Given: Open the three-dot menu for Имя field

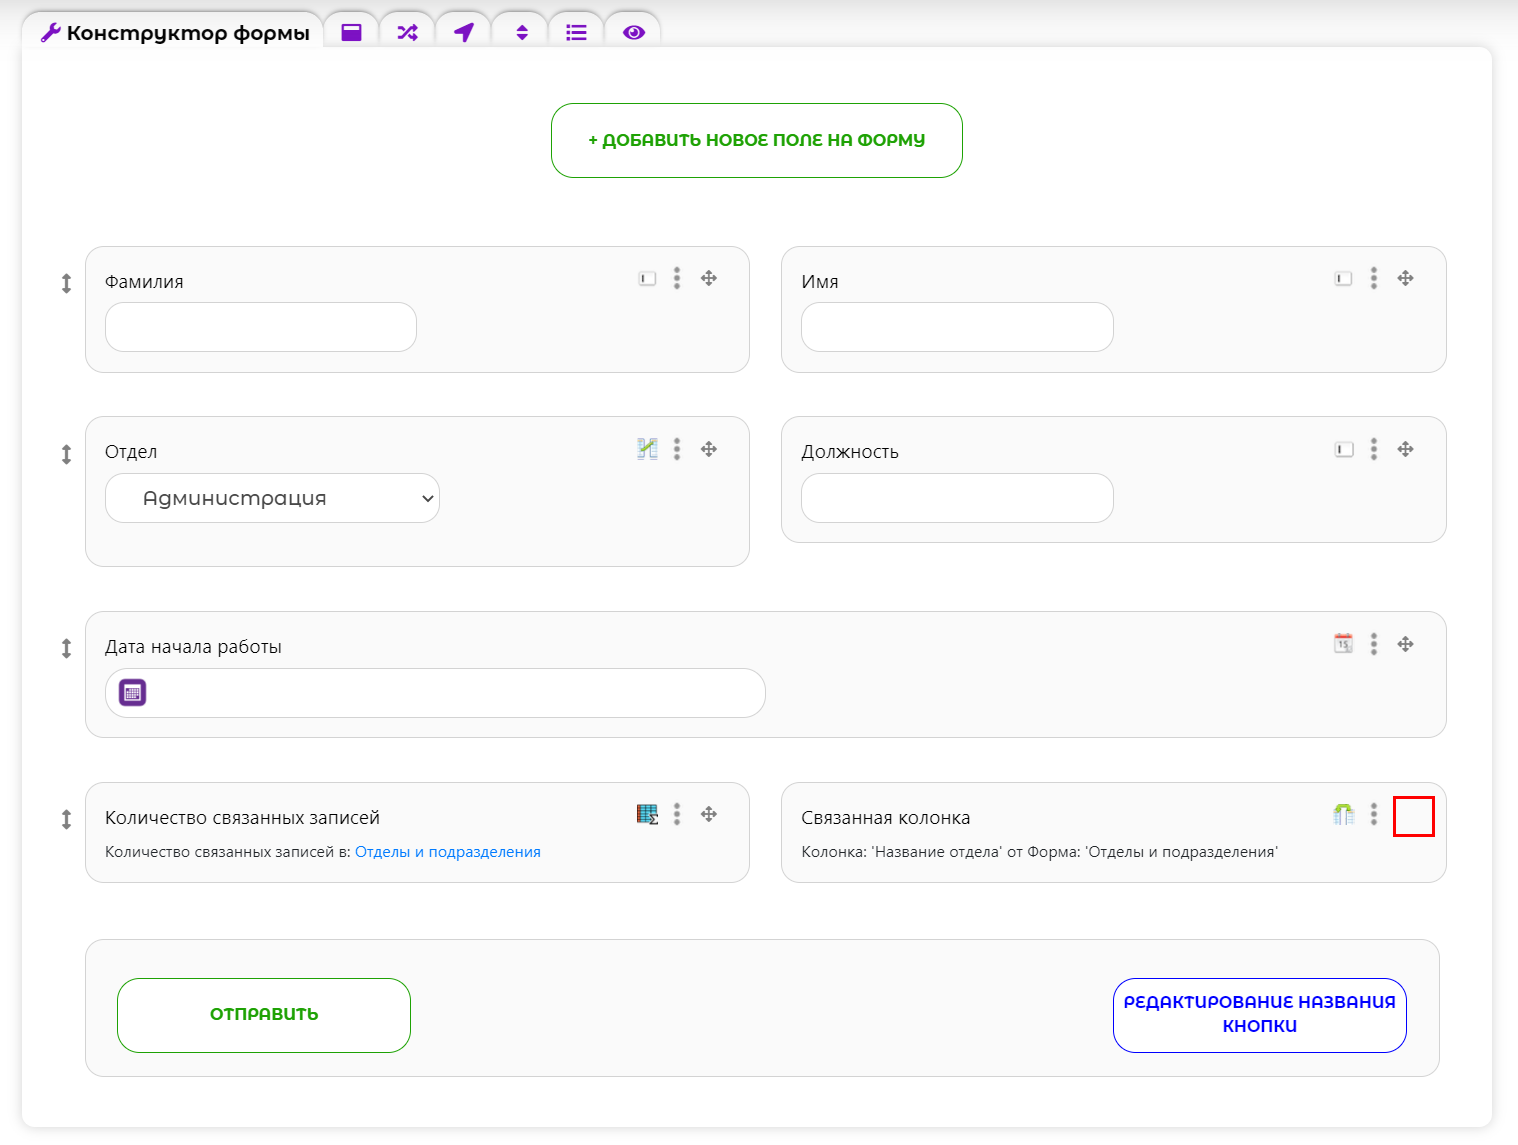Looking at the screenshot, I should [x=1373, y=278].
